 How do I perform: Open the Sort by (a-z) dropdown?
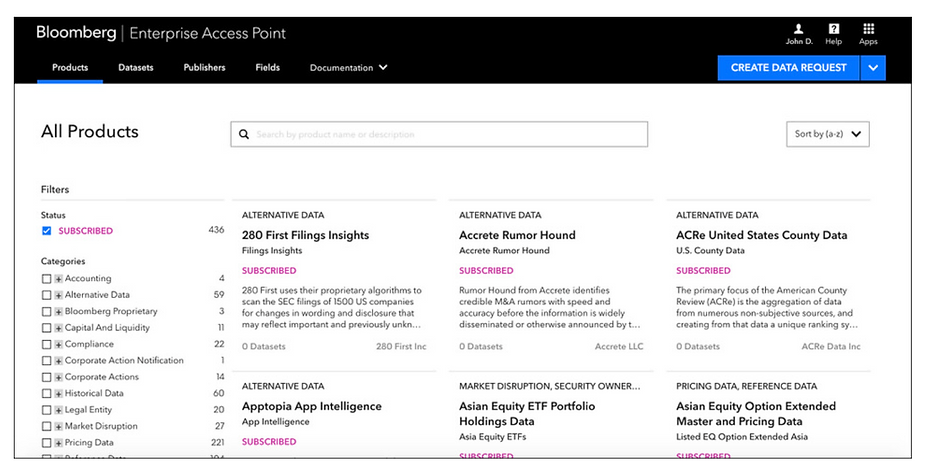point(828,134)
